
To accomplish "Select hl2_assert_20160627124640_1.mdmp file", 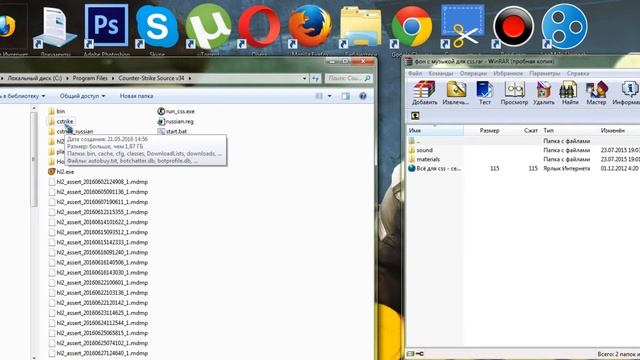I will pos(98,353).
